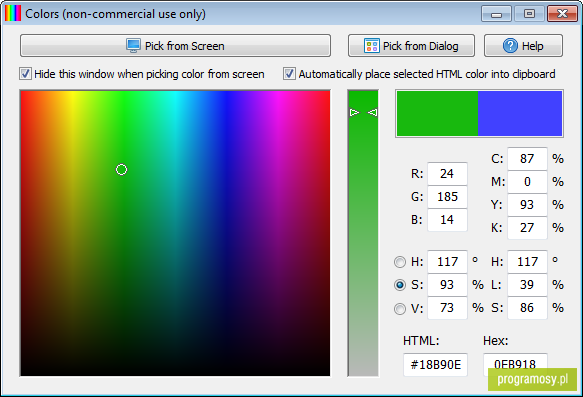Click the blue previous color swatch

coord(520,113)
